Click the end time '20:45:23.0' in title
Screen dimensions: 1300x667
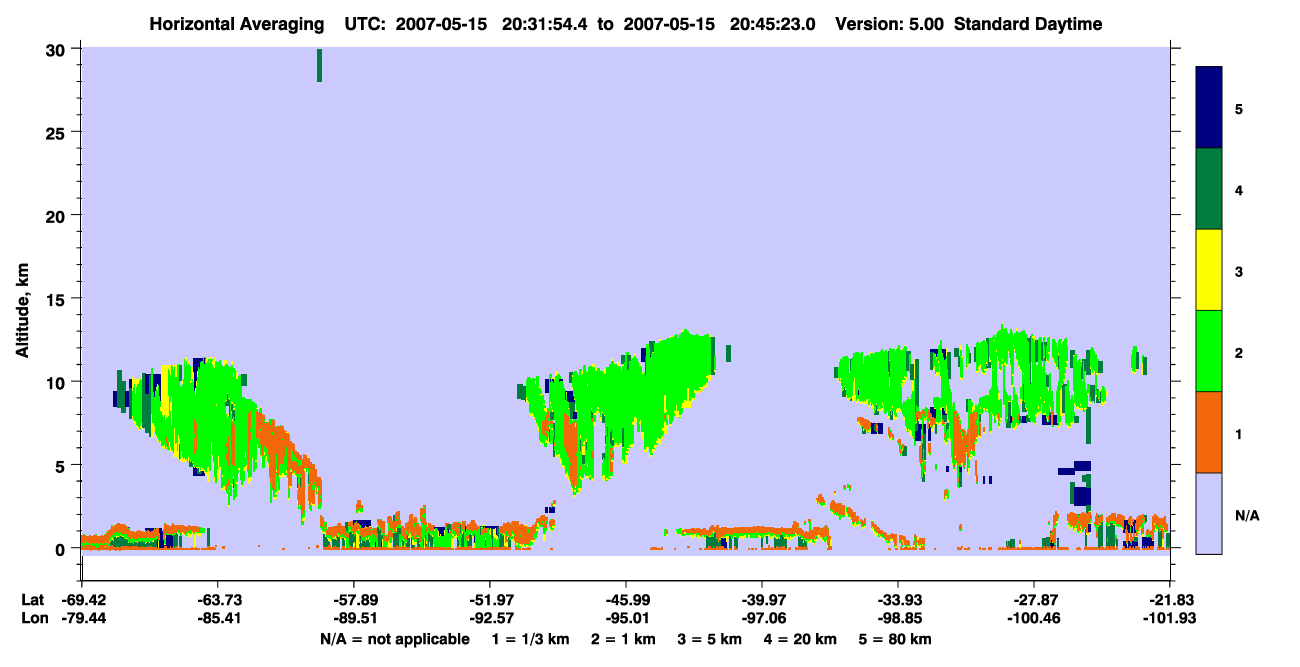(773, 24)
